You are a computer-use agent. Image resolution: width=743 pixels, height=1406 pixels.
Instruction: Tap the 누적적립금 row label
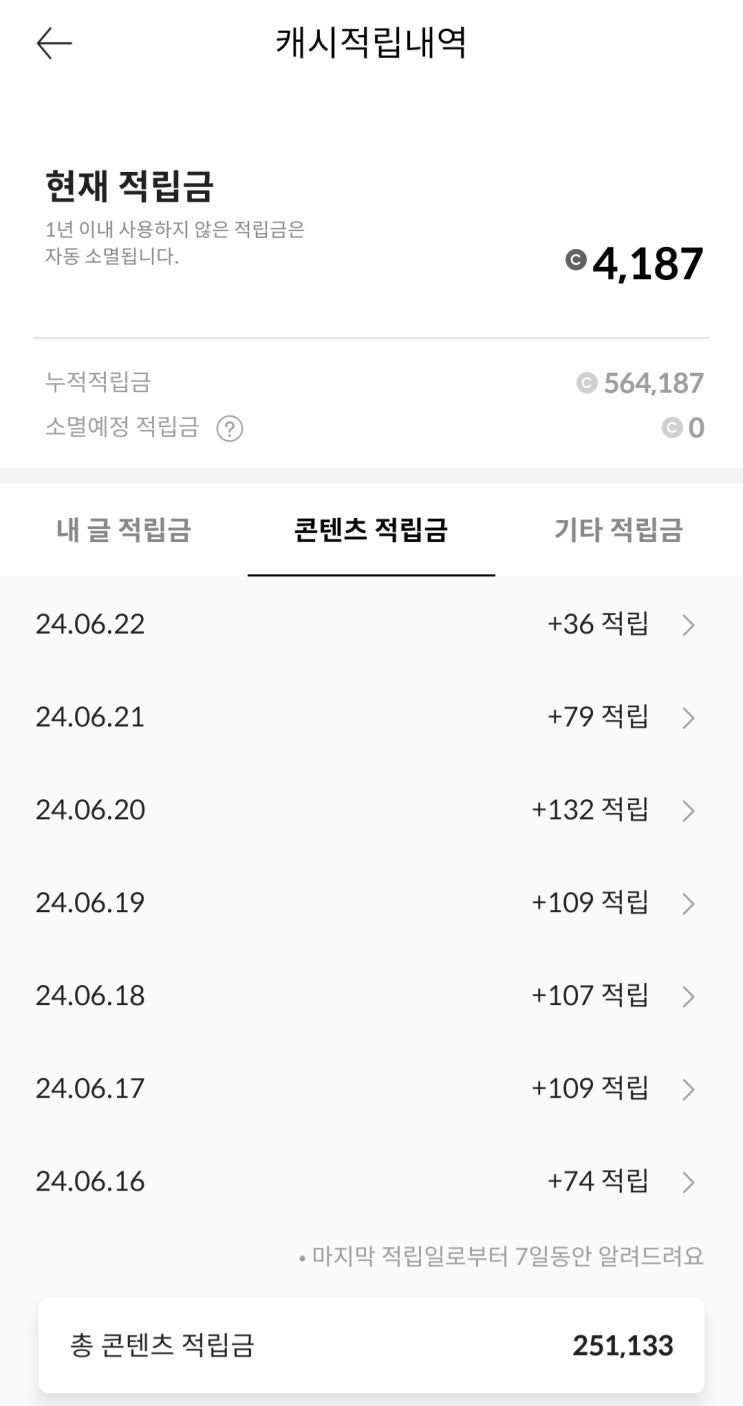(x=98, y=382)
